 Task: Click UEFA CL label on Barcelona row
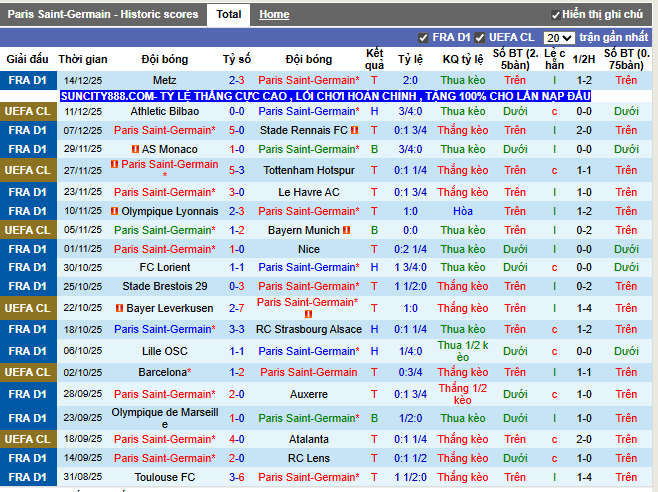pyautogui.click(x=28, y=372)
